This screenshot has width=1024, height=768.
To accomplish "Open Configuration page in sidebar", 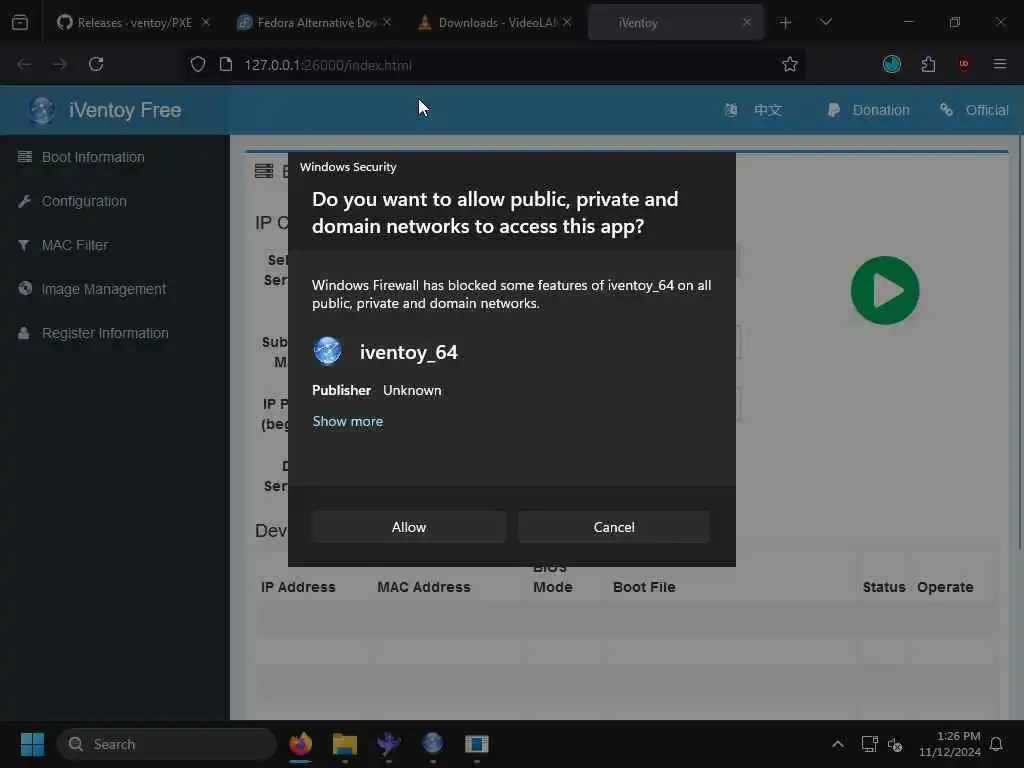I will click(84, 201).
